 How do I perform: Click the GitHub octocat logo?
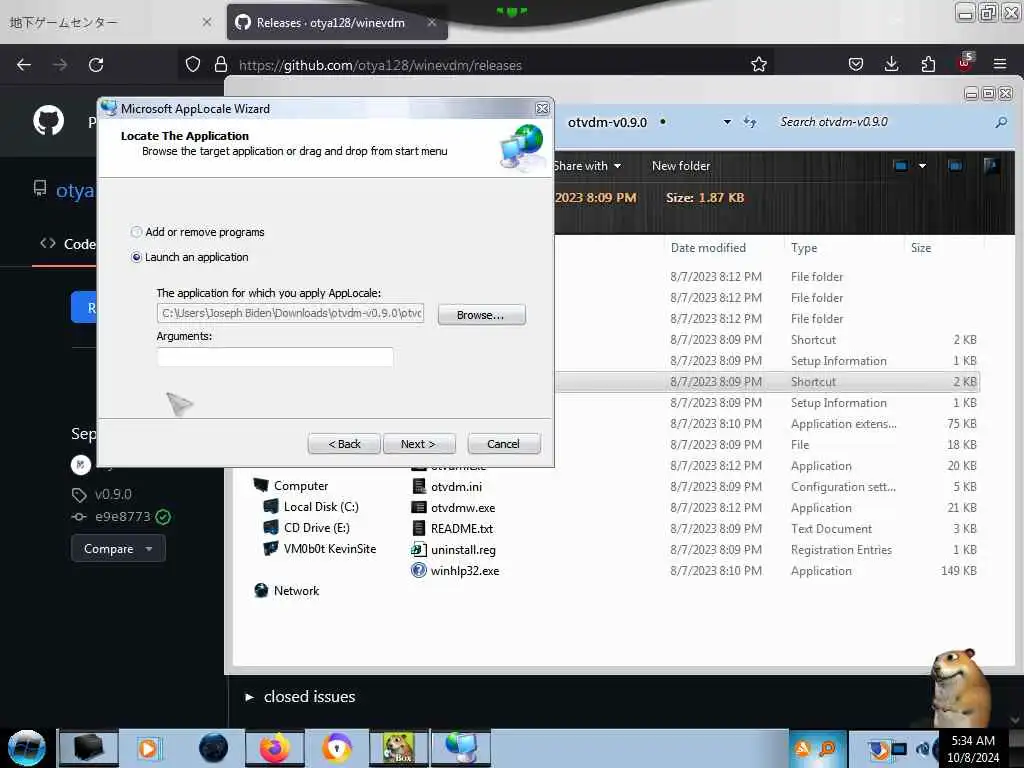pos(48,121)
